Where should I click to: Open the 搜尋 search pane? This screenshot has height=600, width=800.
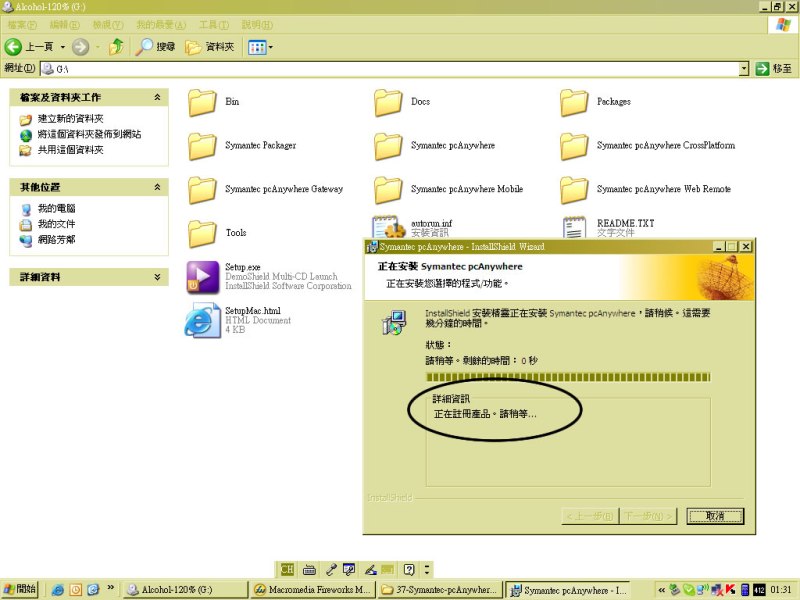[x=156, y=47]
